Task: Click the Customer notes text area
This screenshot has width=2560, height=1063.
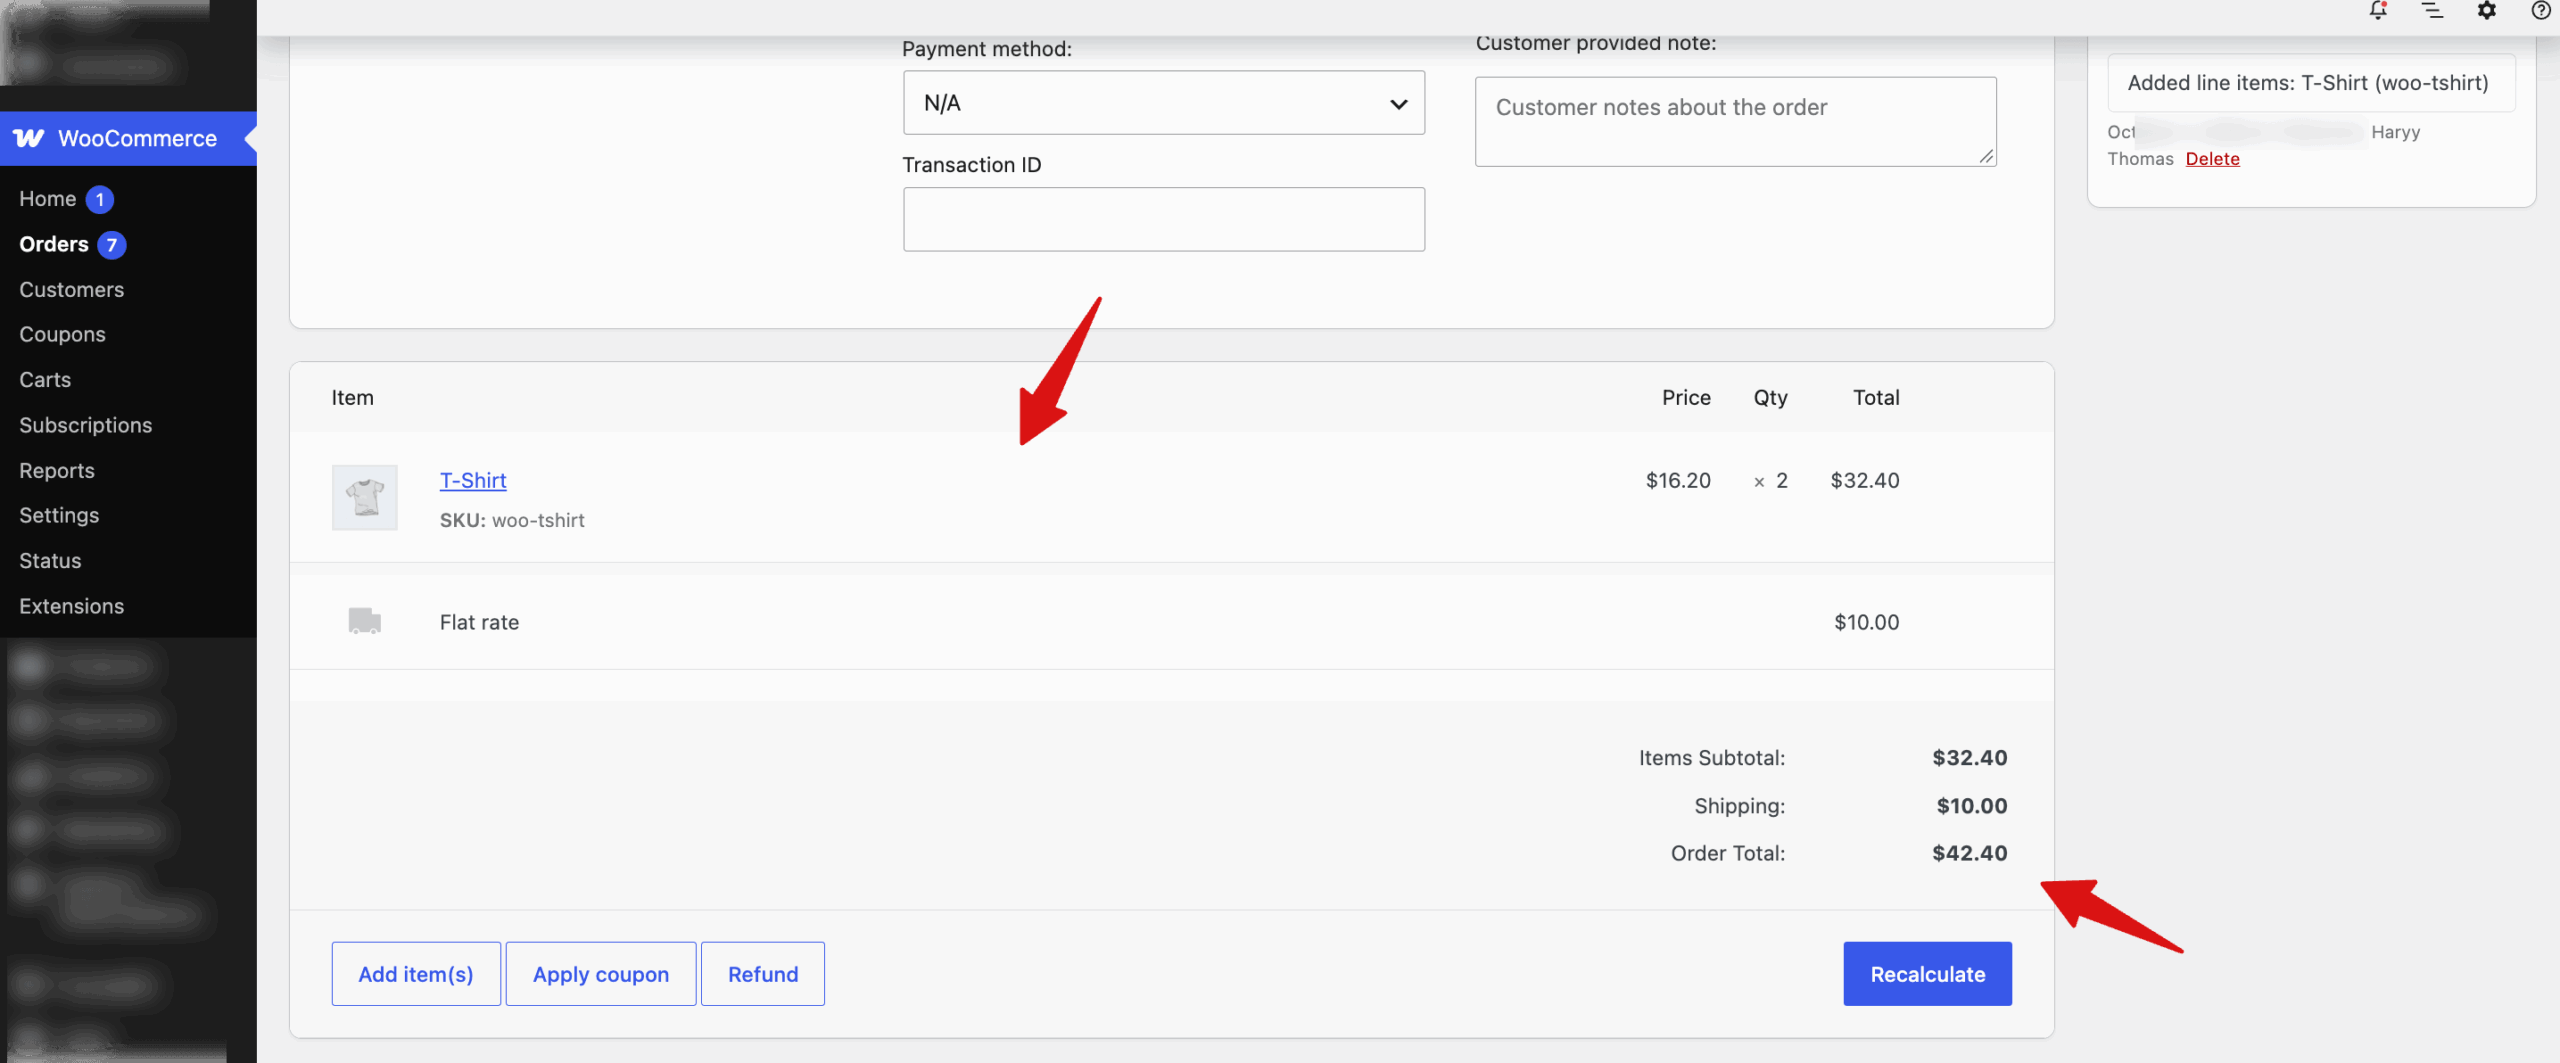Action: (x=1736, y=121)
